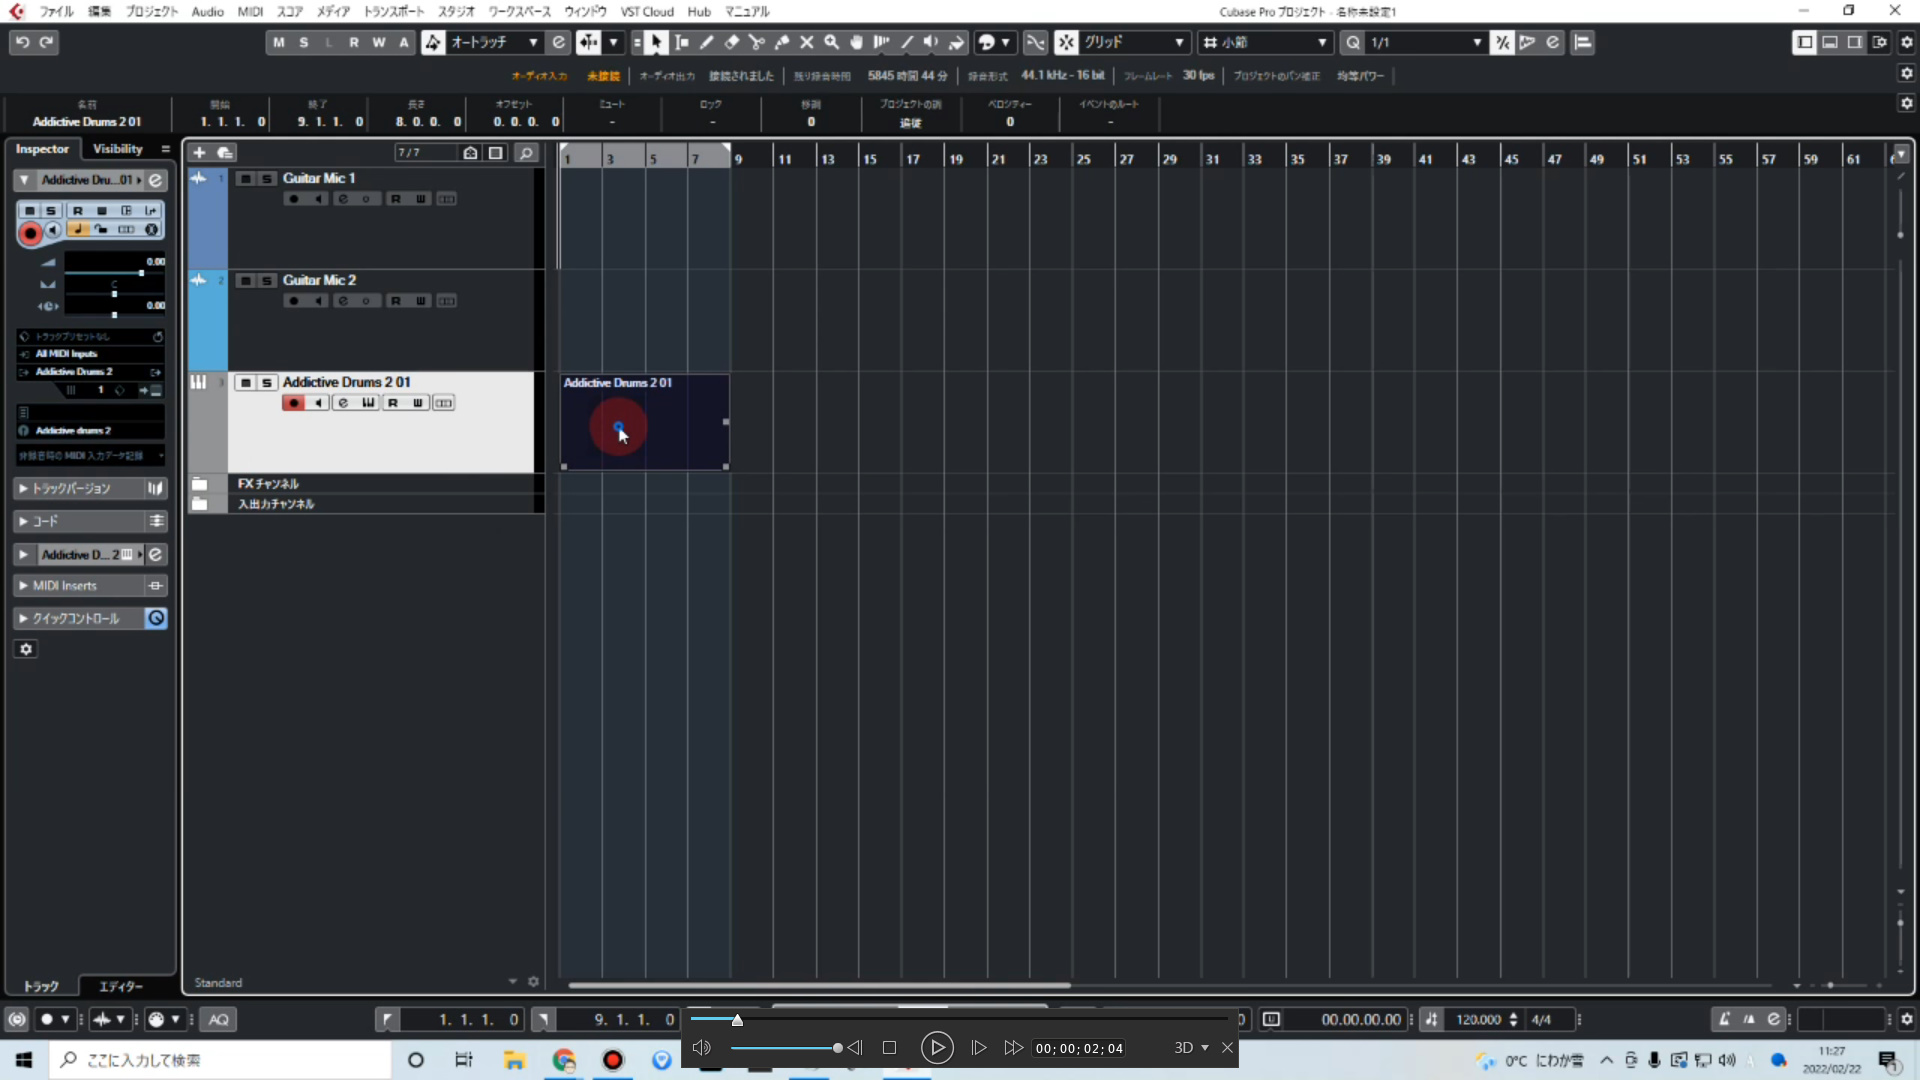
Task: Select the Split (scissors) tool
Action: 757,42
